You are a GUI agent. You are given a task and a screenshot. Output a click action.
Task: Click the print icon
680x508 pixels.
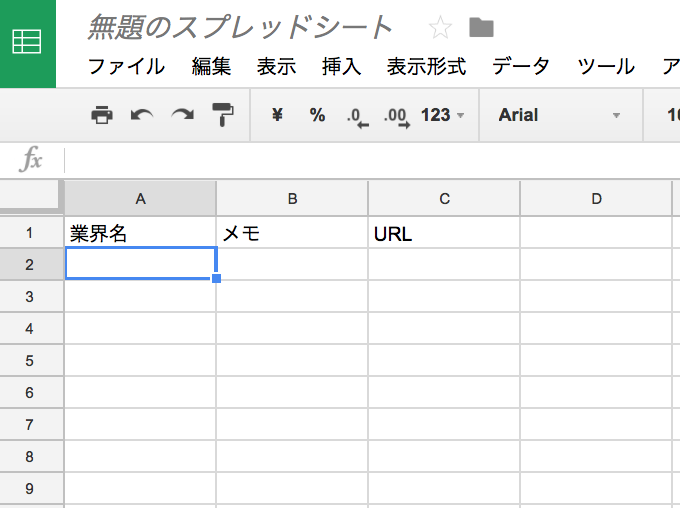pyautogui.click(x=102, y=115)
